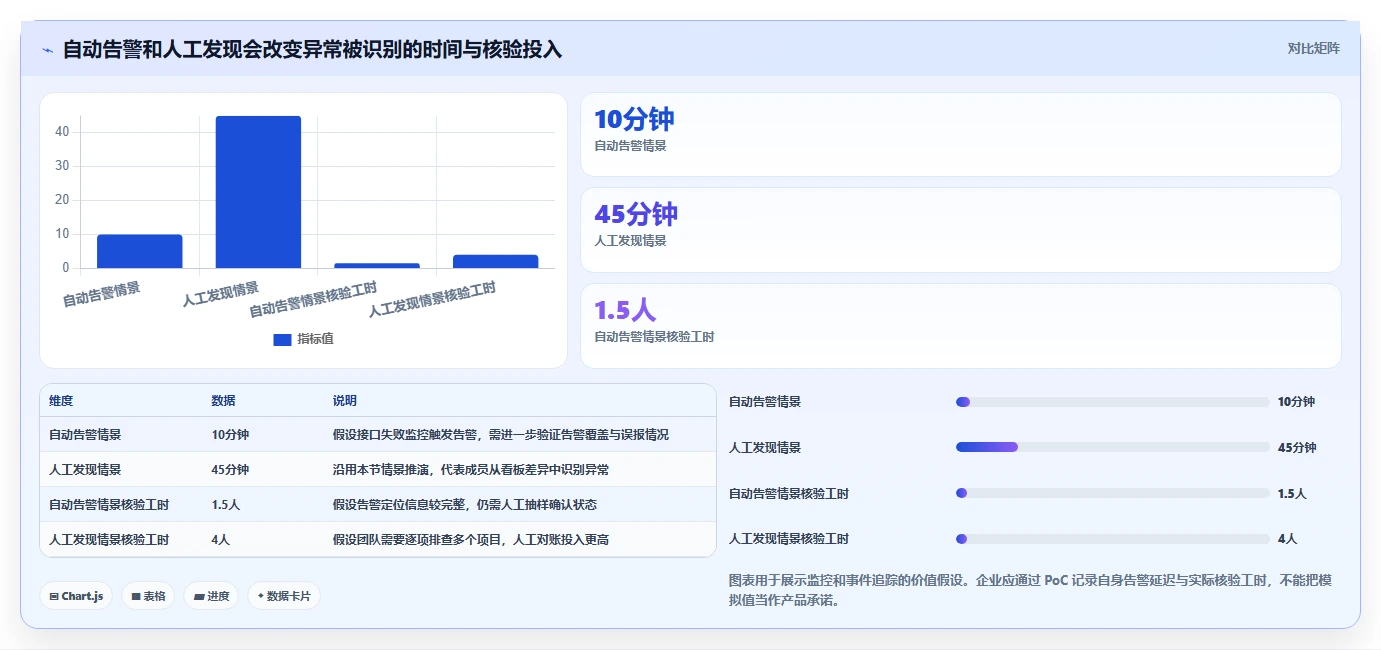
Task: Click 45分钟 value beside progress bar
Action: coord(1297,447)
